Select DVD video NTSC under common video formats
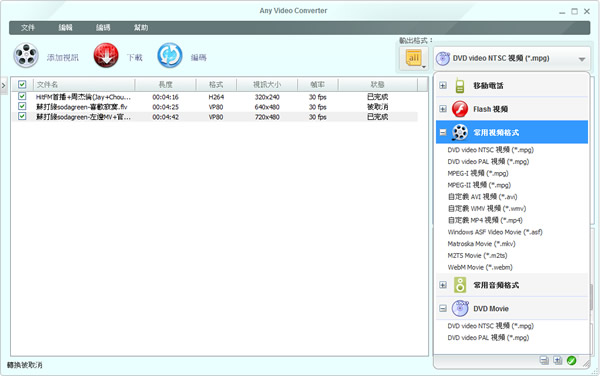The height and width of the screenshot is (376, 600). 491,150
